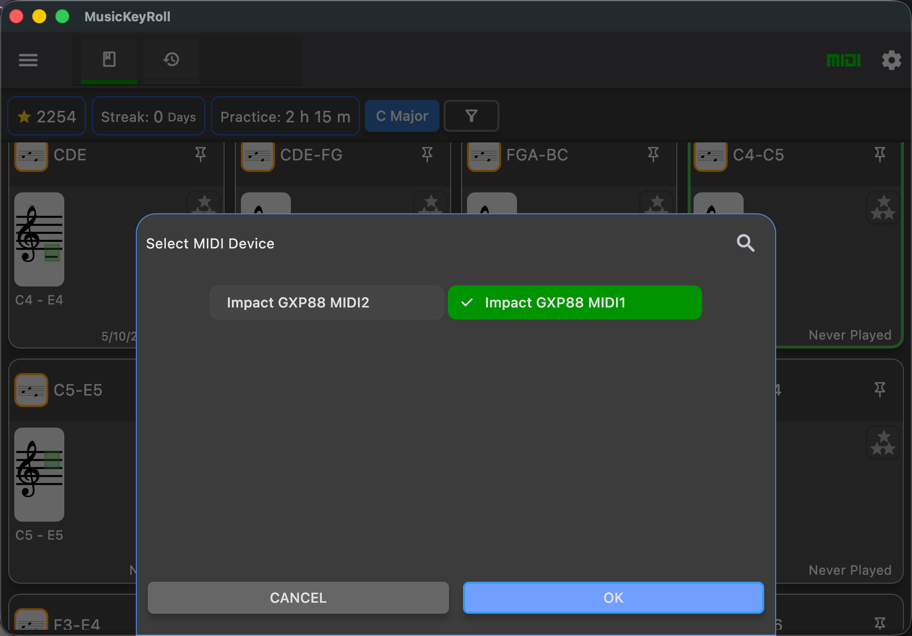Click the C4-C5 lesson sheet icon
912x636 pixels.
point(711,156)
